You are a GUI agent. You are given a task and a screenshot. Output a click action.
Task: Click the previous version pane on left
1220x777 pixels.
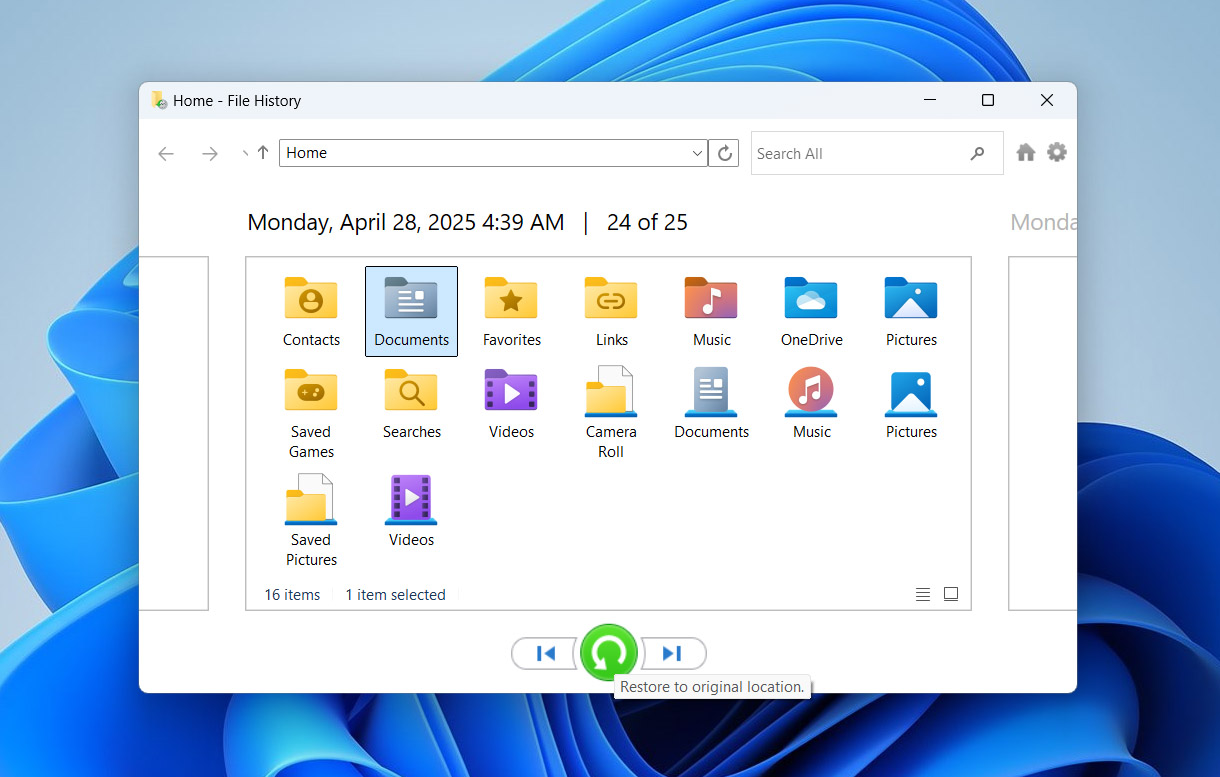(174, 433)
